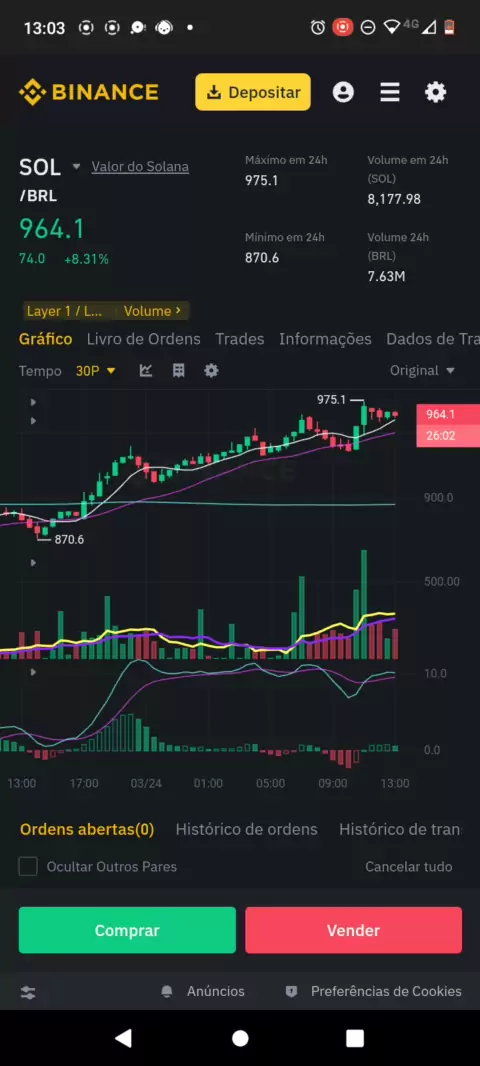Switch to Livro de Ordens tab
This screenshot has width=480, height=1066.
coord(143,339)
